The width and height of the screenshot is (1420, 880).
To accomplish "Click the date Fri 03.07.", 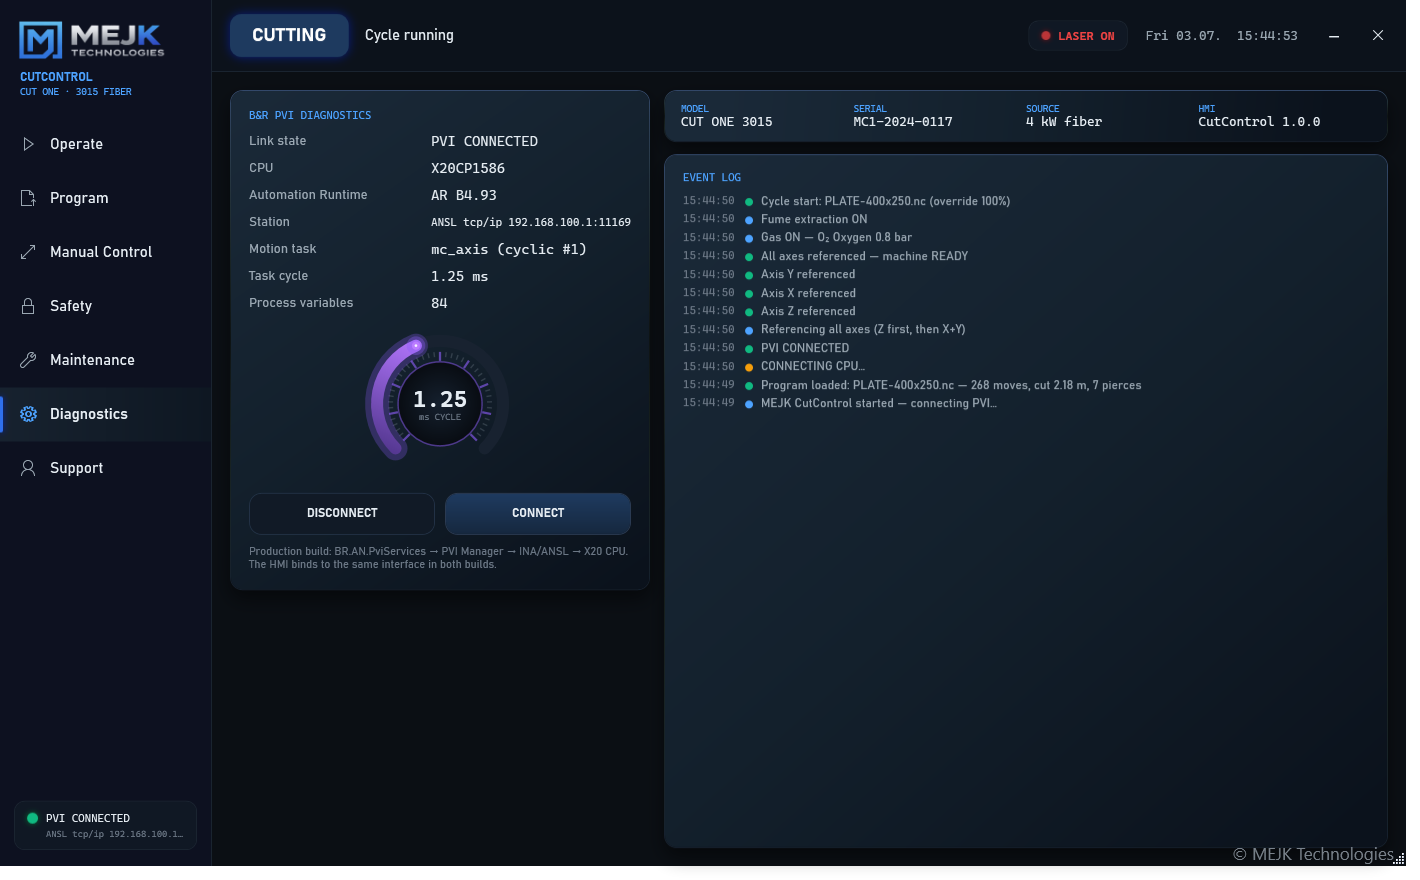I will click(1183, 36).
